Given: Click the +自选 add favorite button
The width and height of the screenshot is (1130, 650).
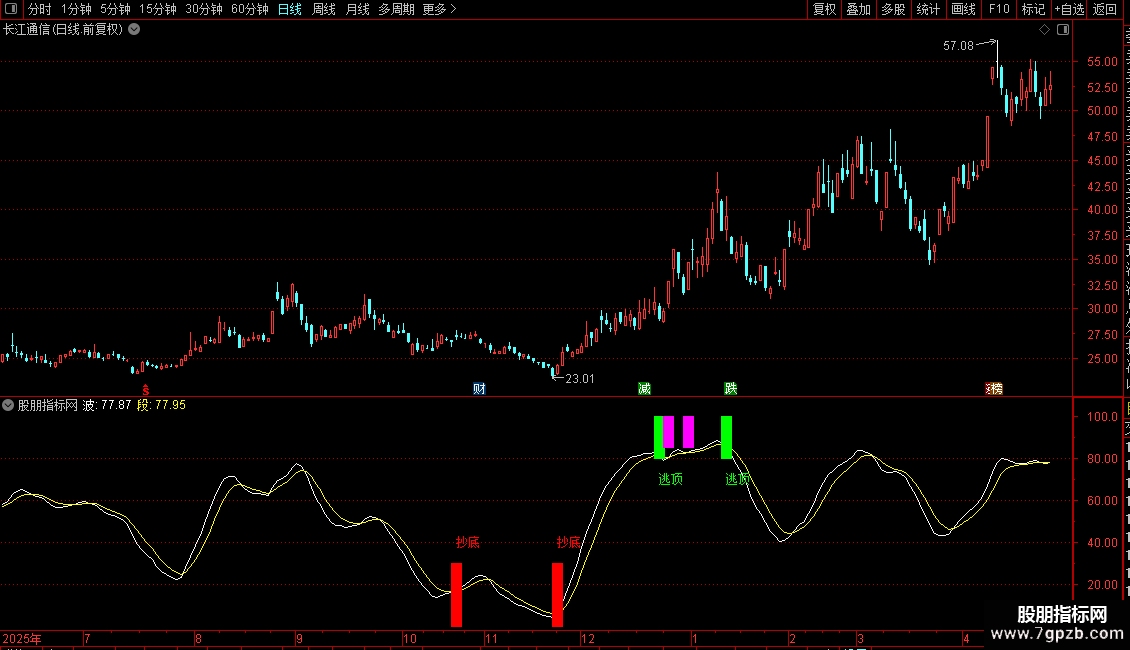Looking at the screenshot, I should point(1069,9).
